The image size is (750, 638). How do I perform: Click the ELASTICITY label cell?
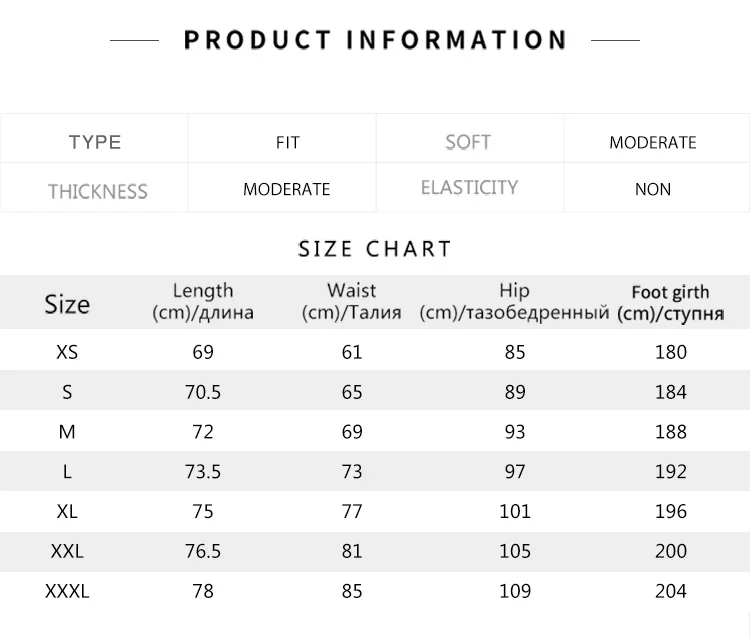(x=469, y=187)
